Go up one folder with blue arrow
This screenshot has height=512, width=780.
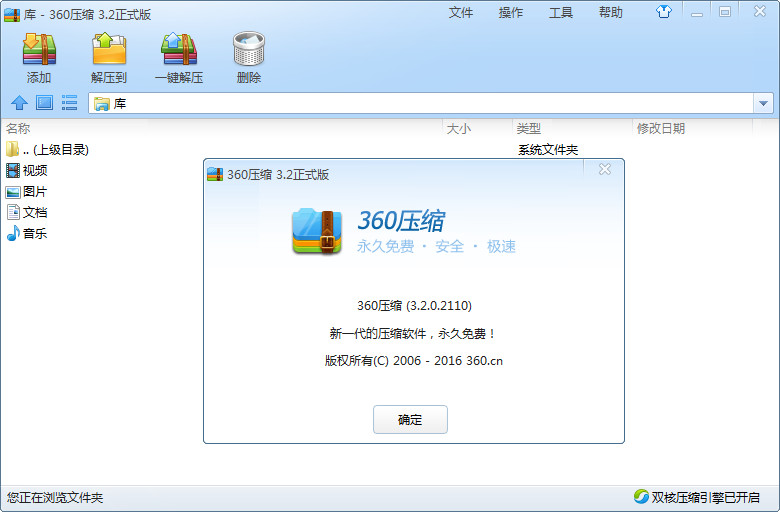click(19, 103)
